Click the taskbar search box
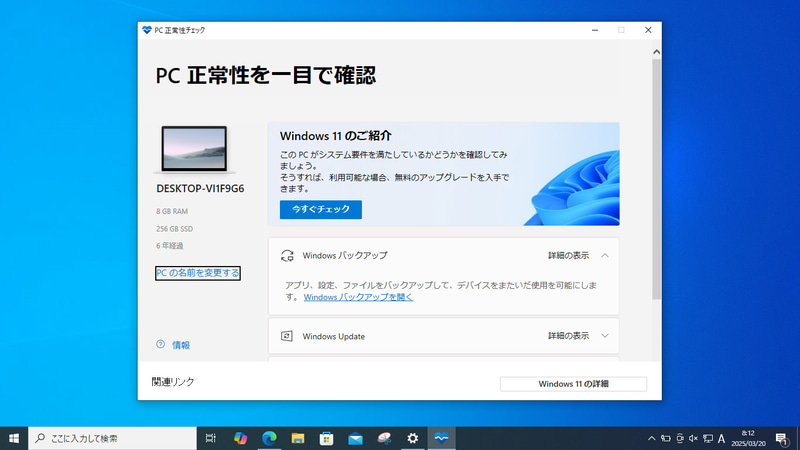 (112, 438)
